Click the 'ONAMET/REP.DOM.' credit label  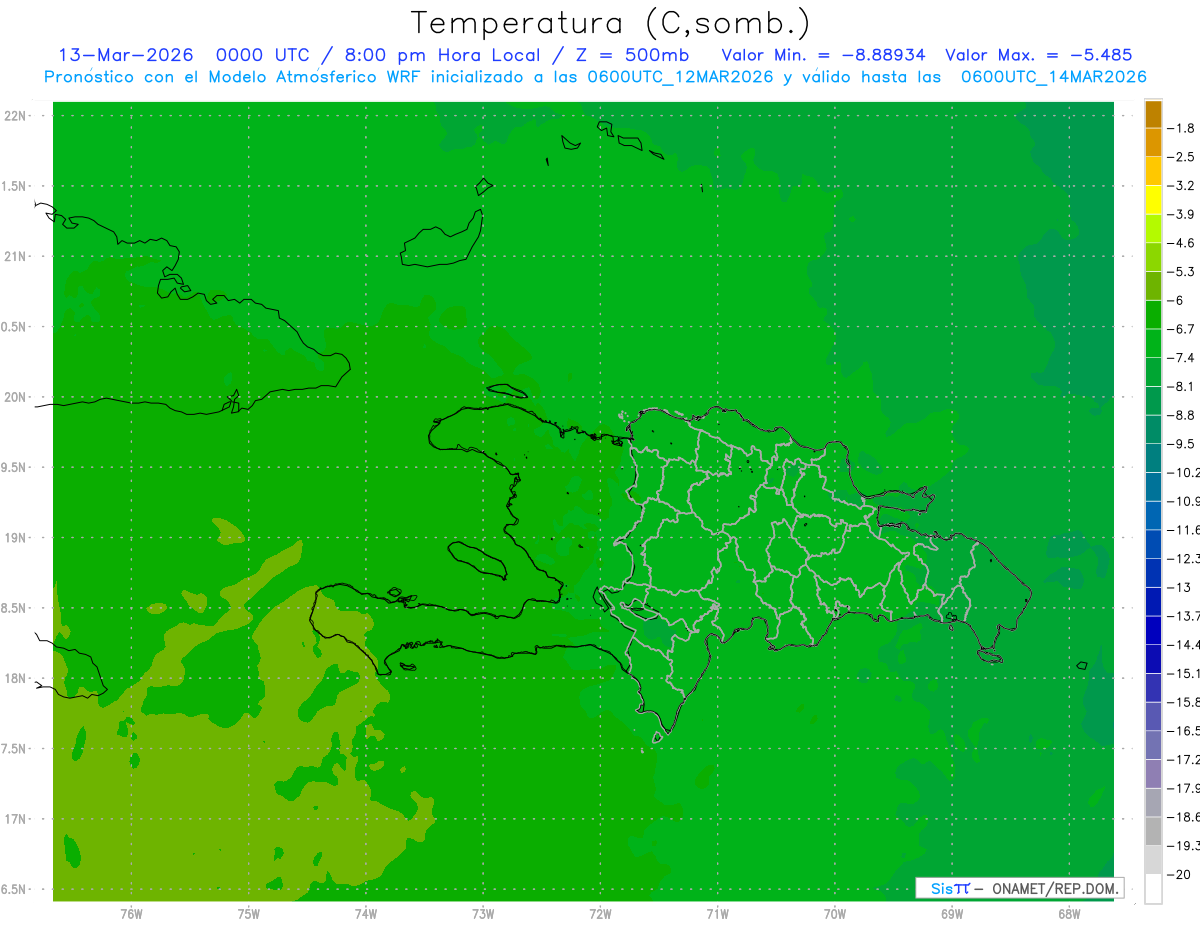[1055, 888]
